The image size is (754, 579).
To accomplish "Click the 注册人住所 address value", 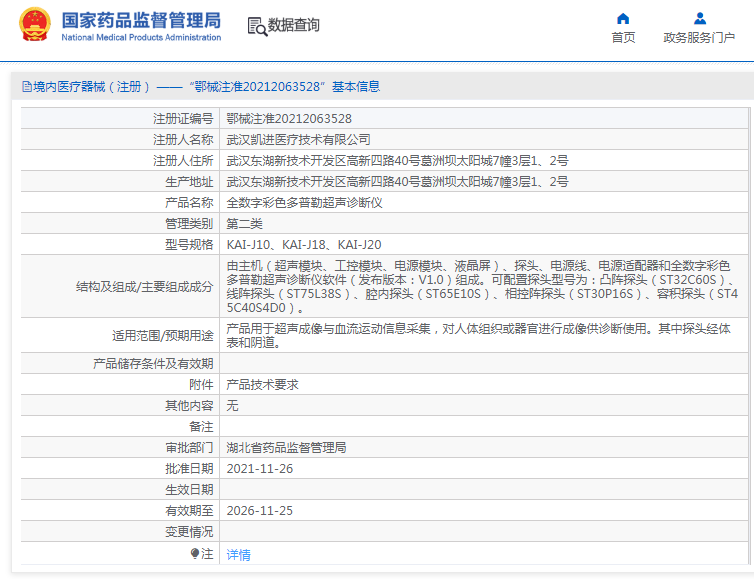I will (397, 161).
